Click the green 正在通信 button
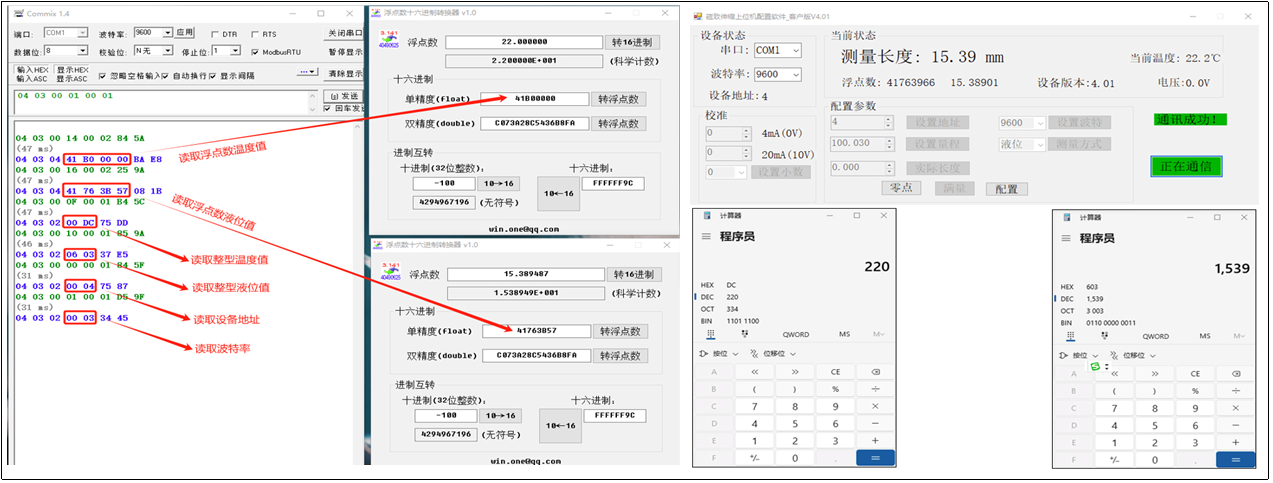 [1186, 166]
